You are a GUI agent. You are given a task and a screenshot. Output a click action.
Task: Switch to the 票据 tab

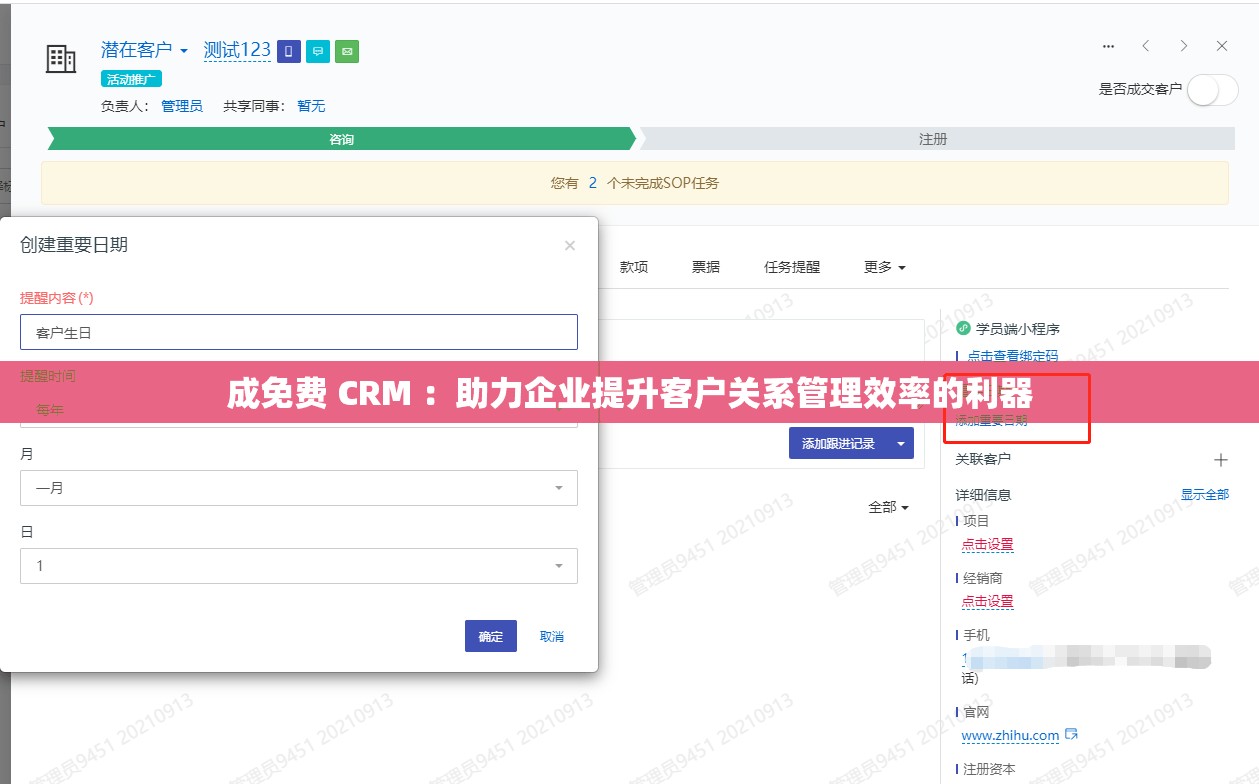pos(704,267)
